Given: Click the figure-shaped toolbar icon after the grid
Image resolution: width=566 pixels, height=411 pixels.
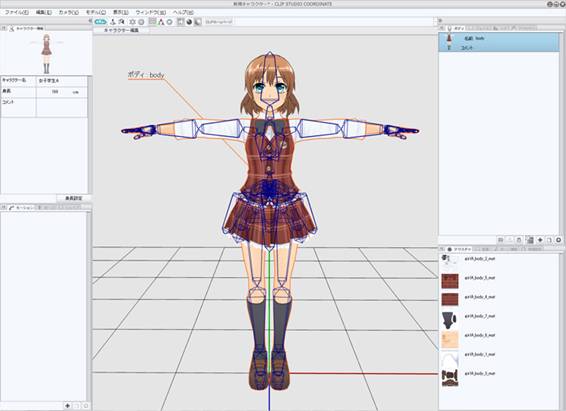Looking at the screenshot, I should (161, 22).
